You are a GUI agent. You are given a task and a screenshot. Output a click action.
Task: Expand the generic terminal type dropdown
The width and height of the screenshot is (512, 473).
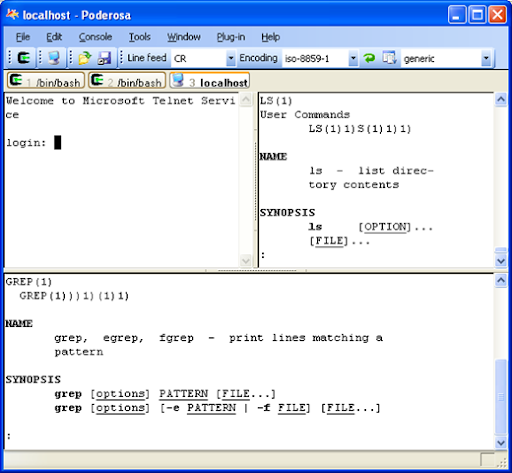[486, 59]
